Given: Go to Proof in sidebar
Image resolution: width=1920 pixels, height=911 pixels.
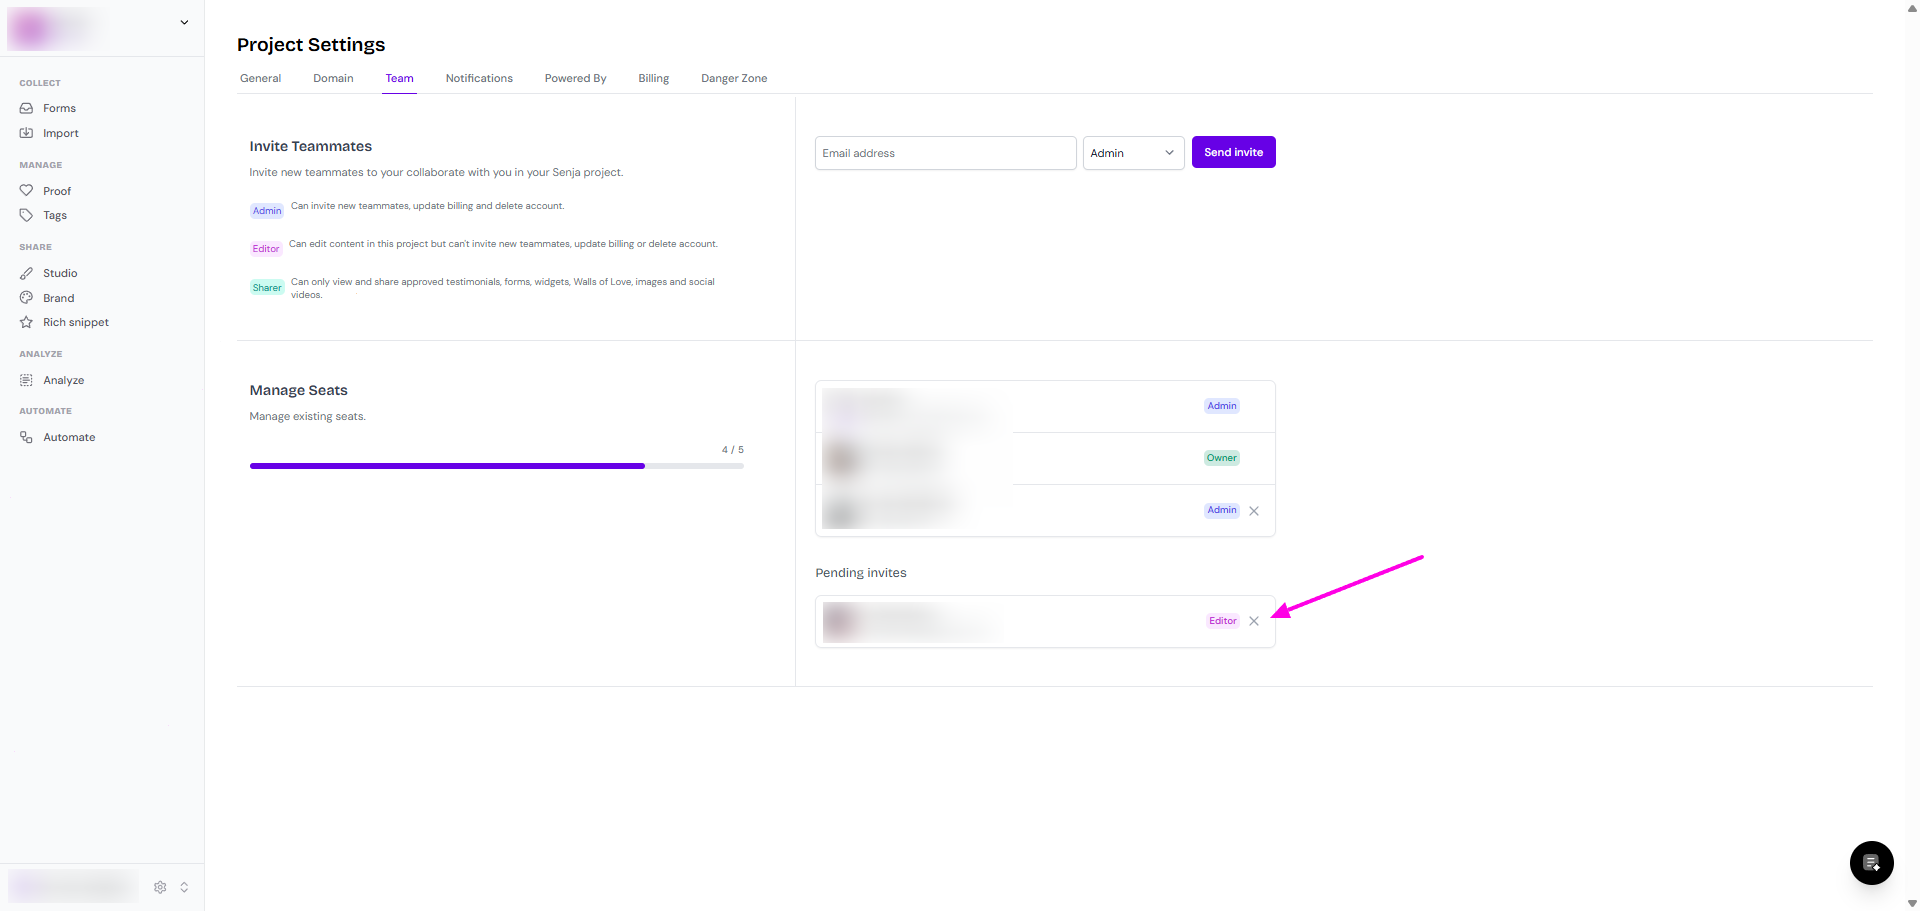Looking at the screenshot, I should 57,191.
